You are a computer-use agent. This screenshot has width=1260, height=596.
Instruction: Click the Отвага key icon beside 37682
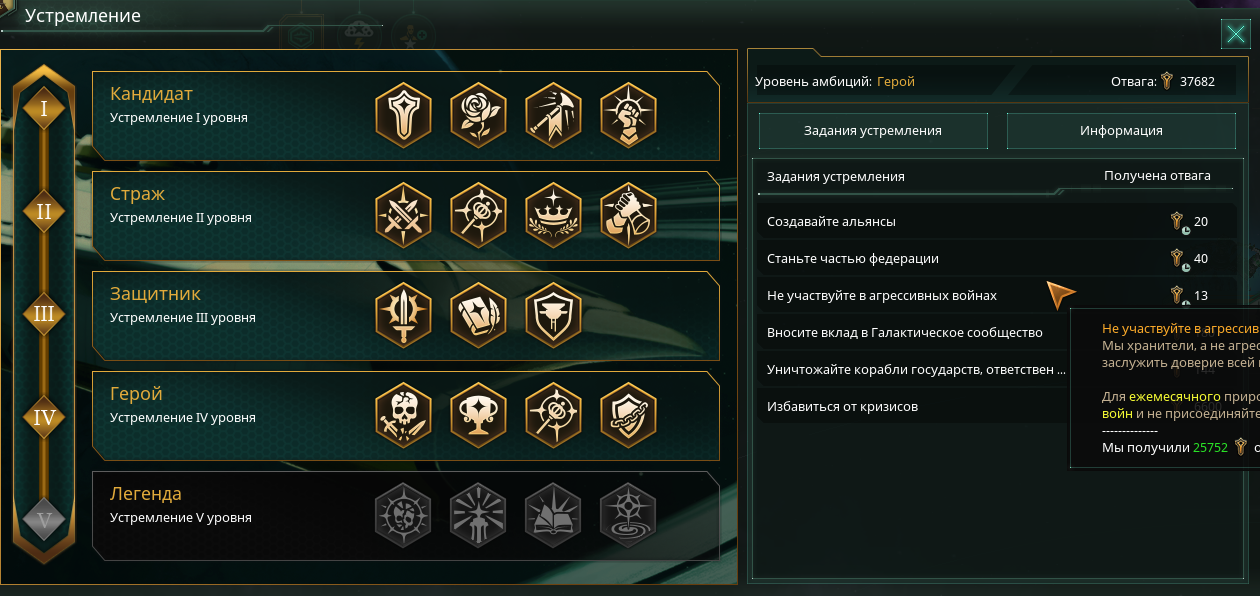pyautogui.click(x=1166, y=81)
